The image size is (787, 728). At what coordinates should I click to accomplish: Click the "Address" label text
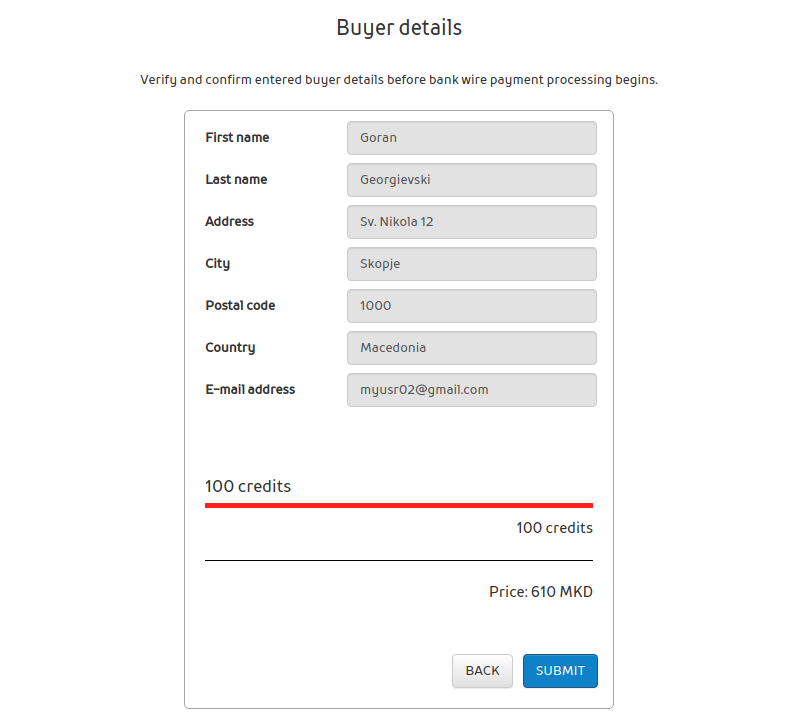(230, 222)
